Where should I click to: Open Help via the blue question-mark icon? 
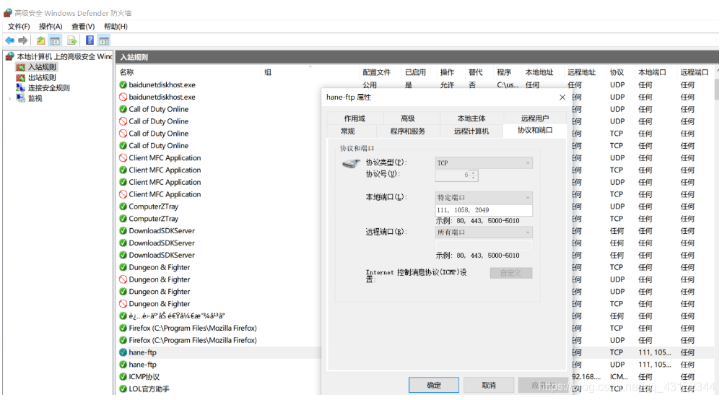coord(90,41)
